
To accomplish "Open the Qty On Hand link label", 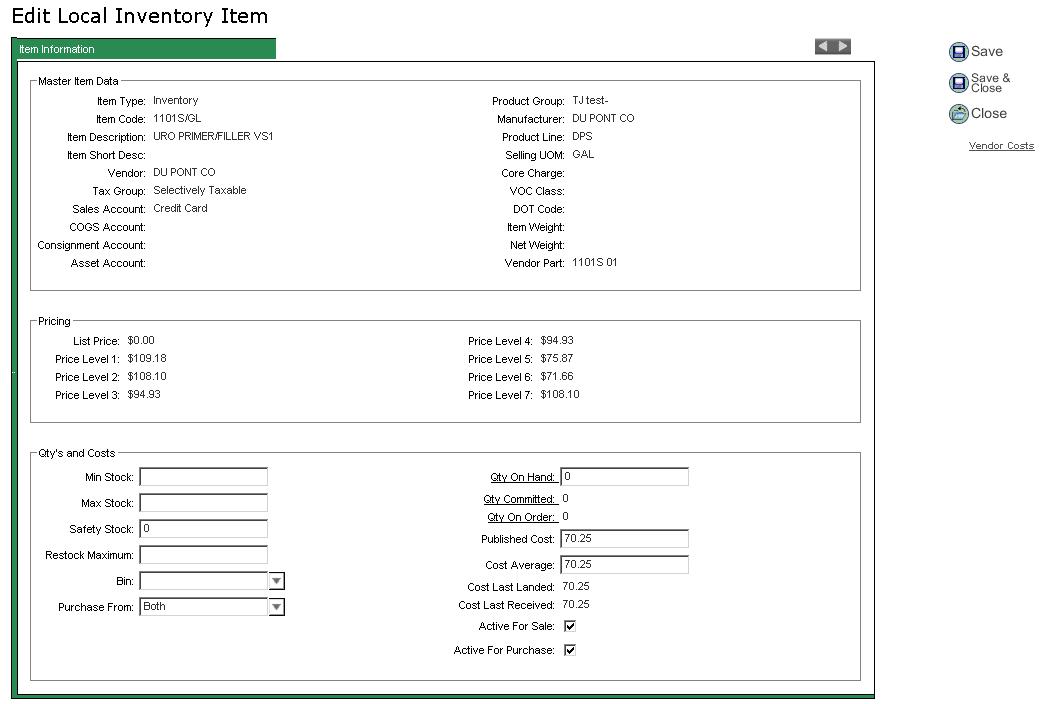I will point(522,478).
